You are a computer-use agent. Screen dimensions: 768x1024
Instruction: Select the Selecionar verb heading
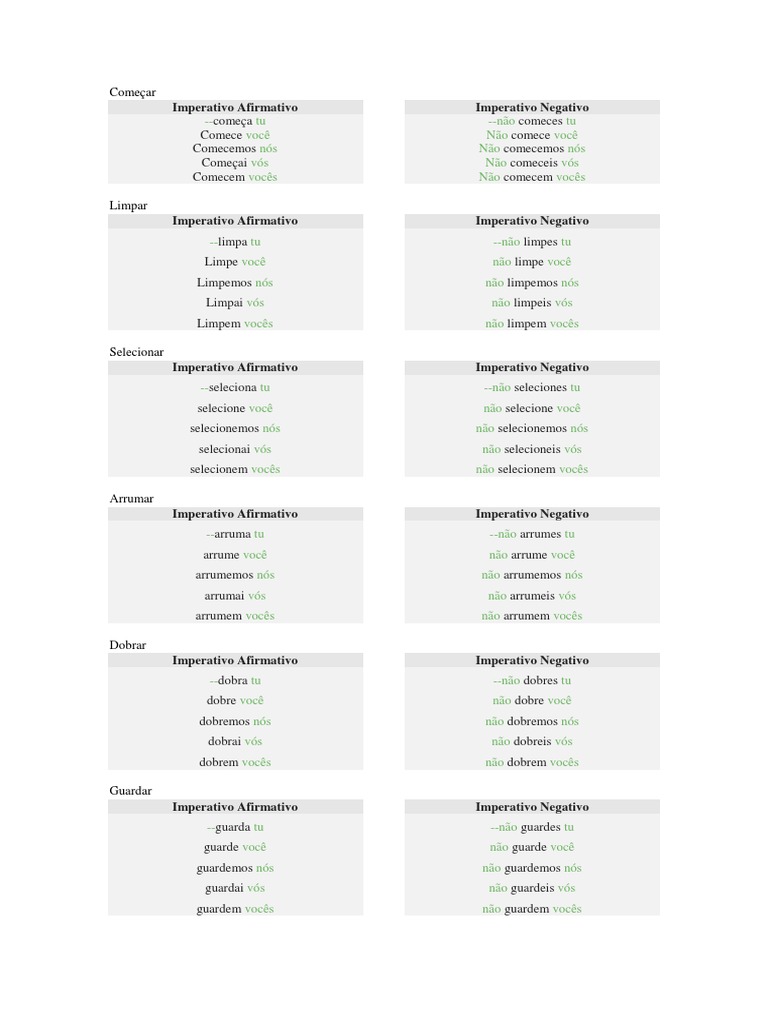[136, 352]
